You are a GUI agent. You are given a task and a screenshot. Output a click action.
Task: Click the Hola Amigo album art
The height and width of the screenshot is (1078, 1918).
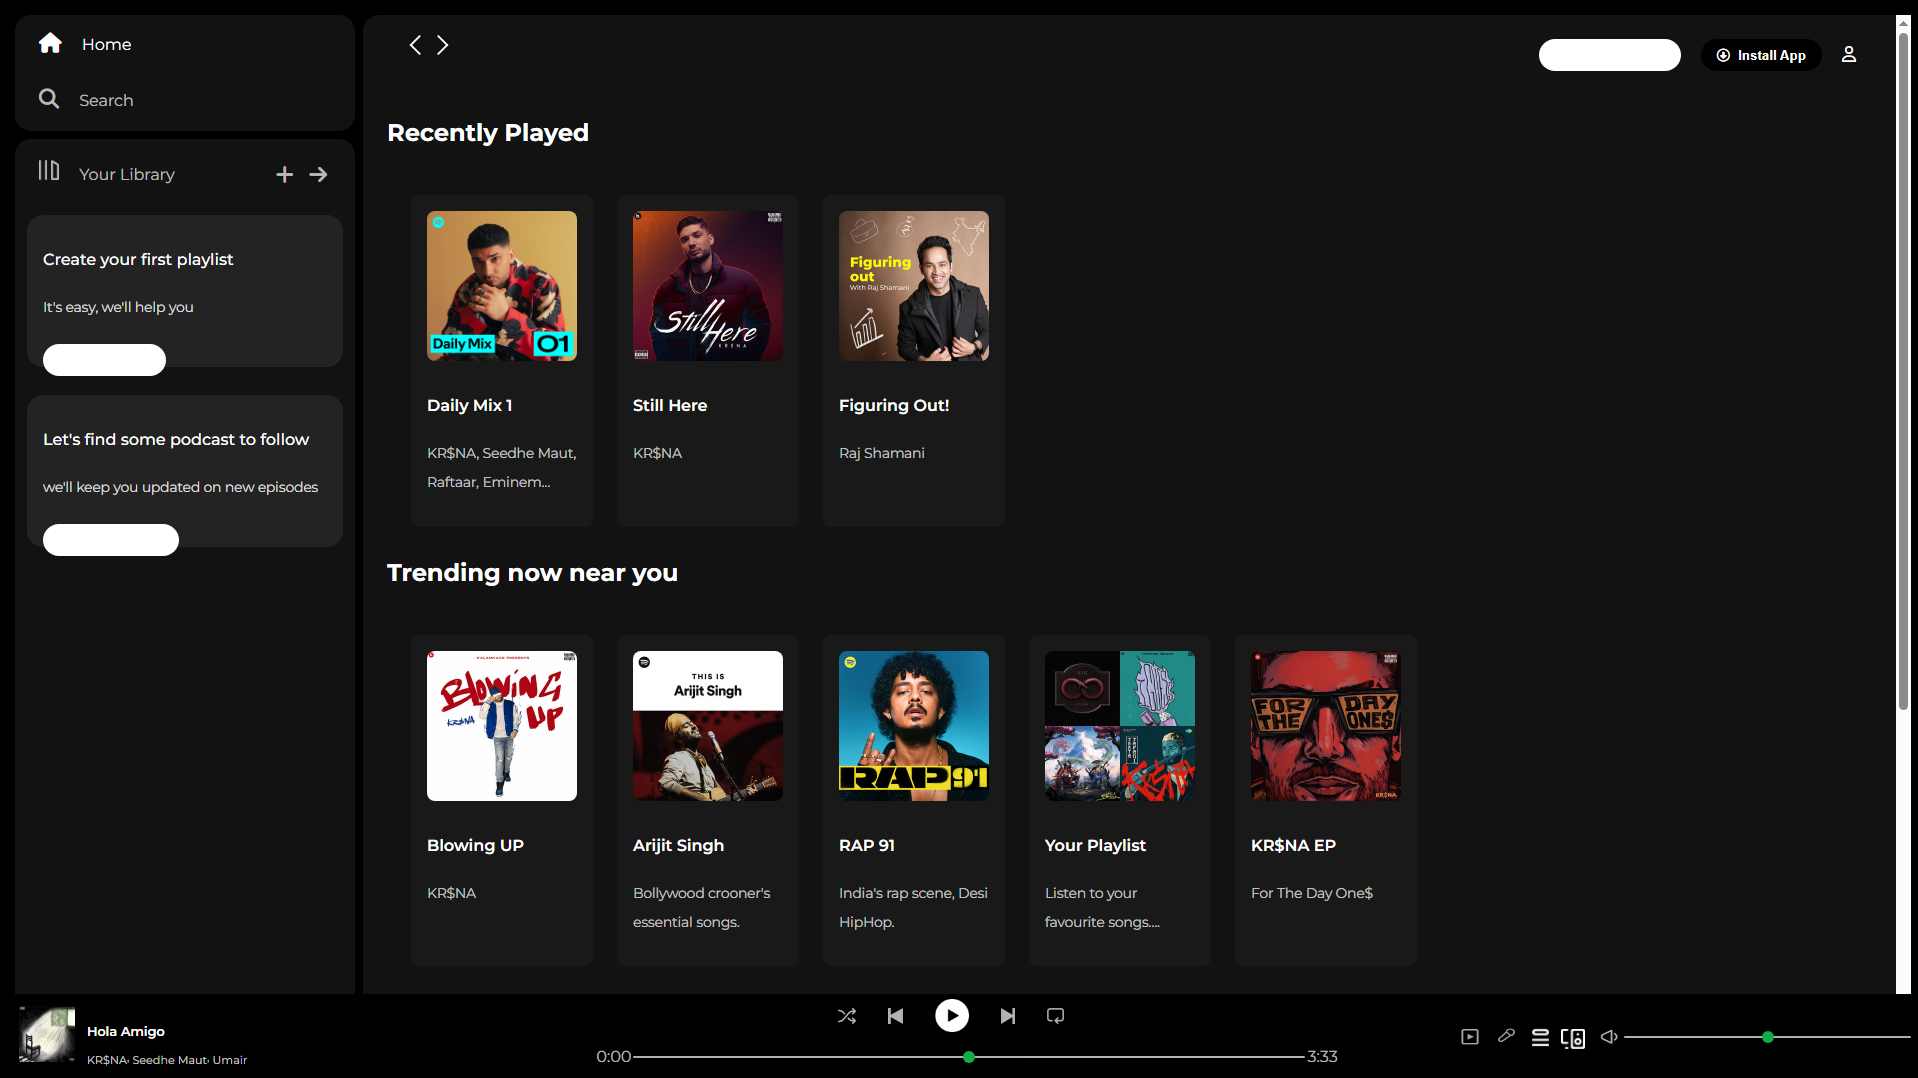pos(47,1034)
